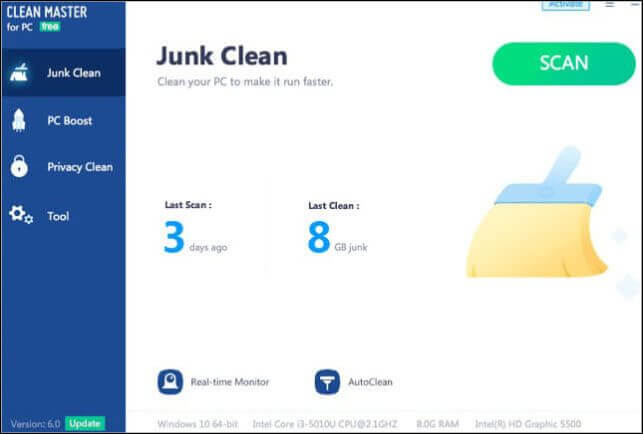Click the Junk Clean page heading
643x434 pixels.
coord(222,56)
